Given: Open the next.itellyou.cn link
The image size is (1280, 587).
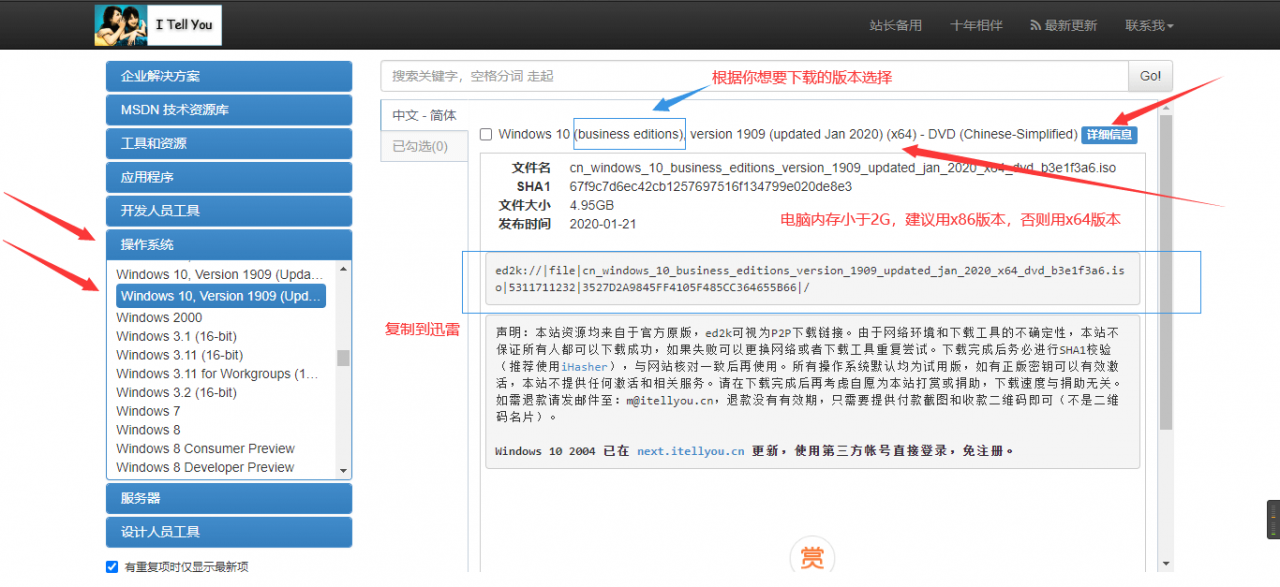Looking at the screenshot, I should 691,451.
